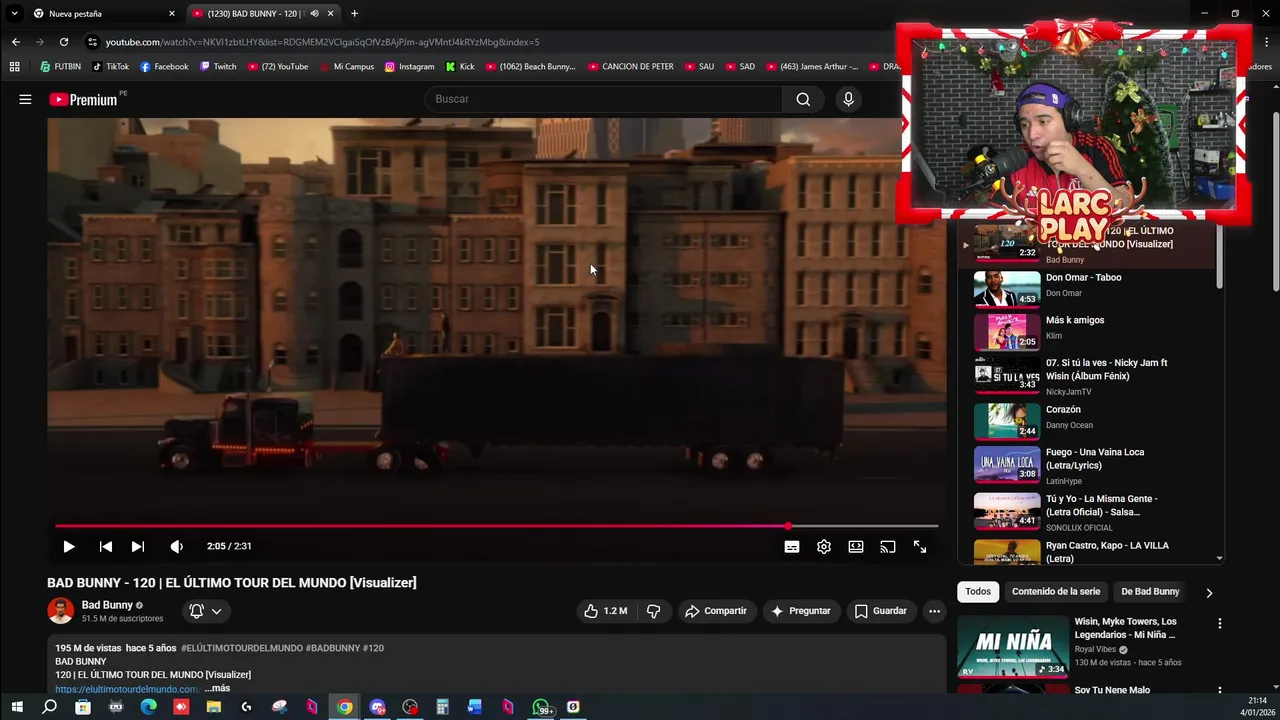
Task: Mute the video volume
Action: coord(177,547)
